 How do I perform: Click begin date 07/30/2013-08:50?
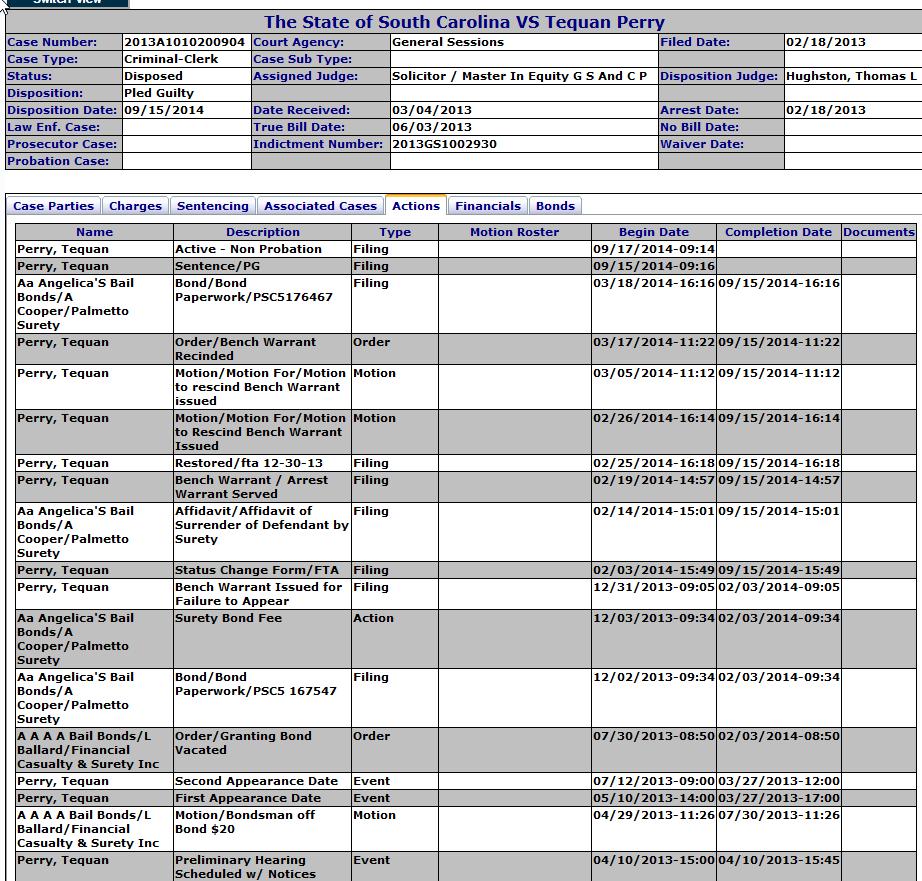pyautogui.click(x=654, y=736)
